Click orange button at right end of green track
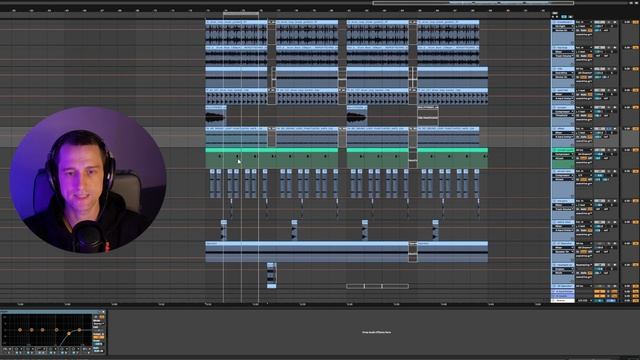Screen dimensions: 640x360 coord(636,150)
